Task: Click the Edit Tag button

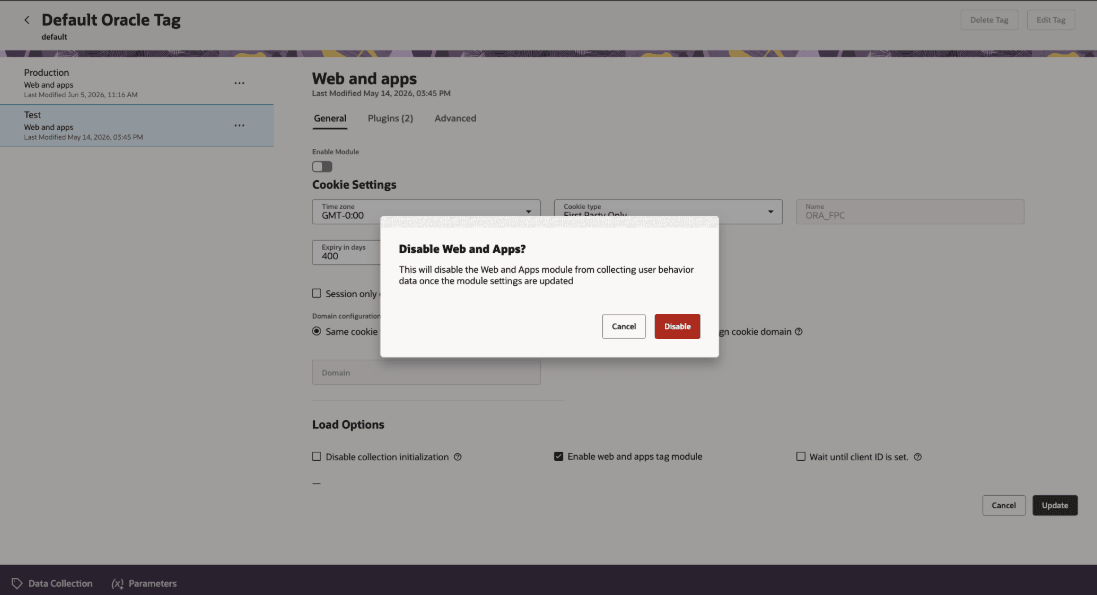Action: (x=1051, y=20)
